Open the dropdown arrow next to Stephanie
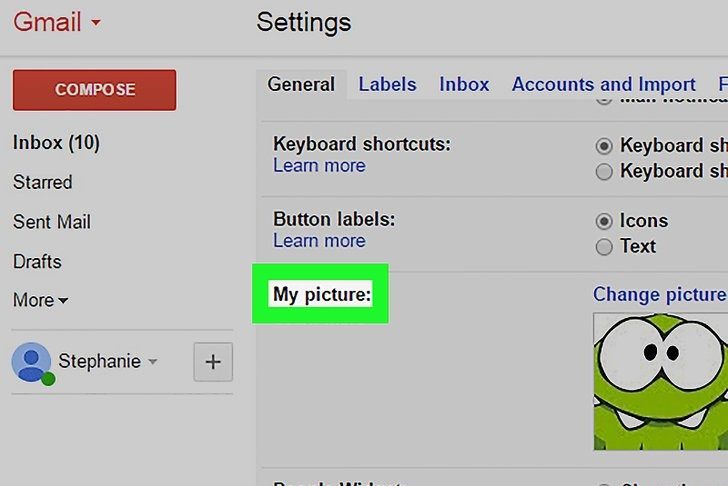This screenshot has height=486, width=728. point(153,362)
